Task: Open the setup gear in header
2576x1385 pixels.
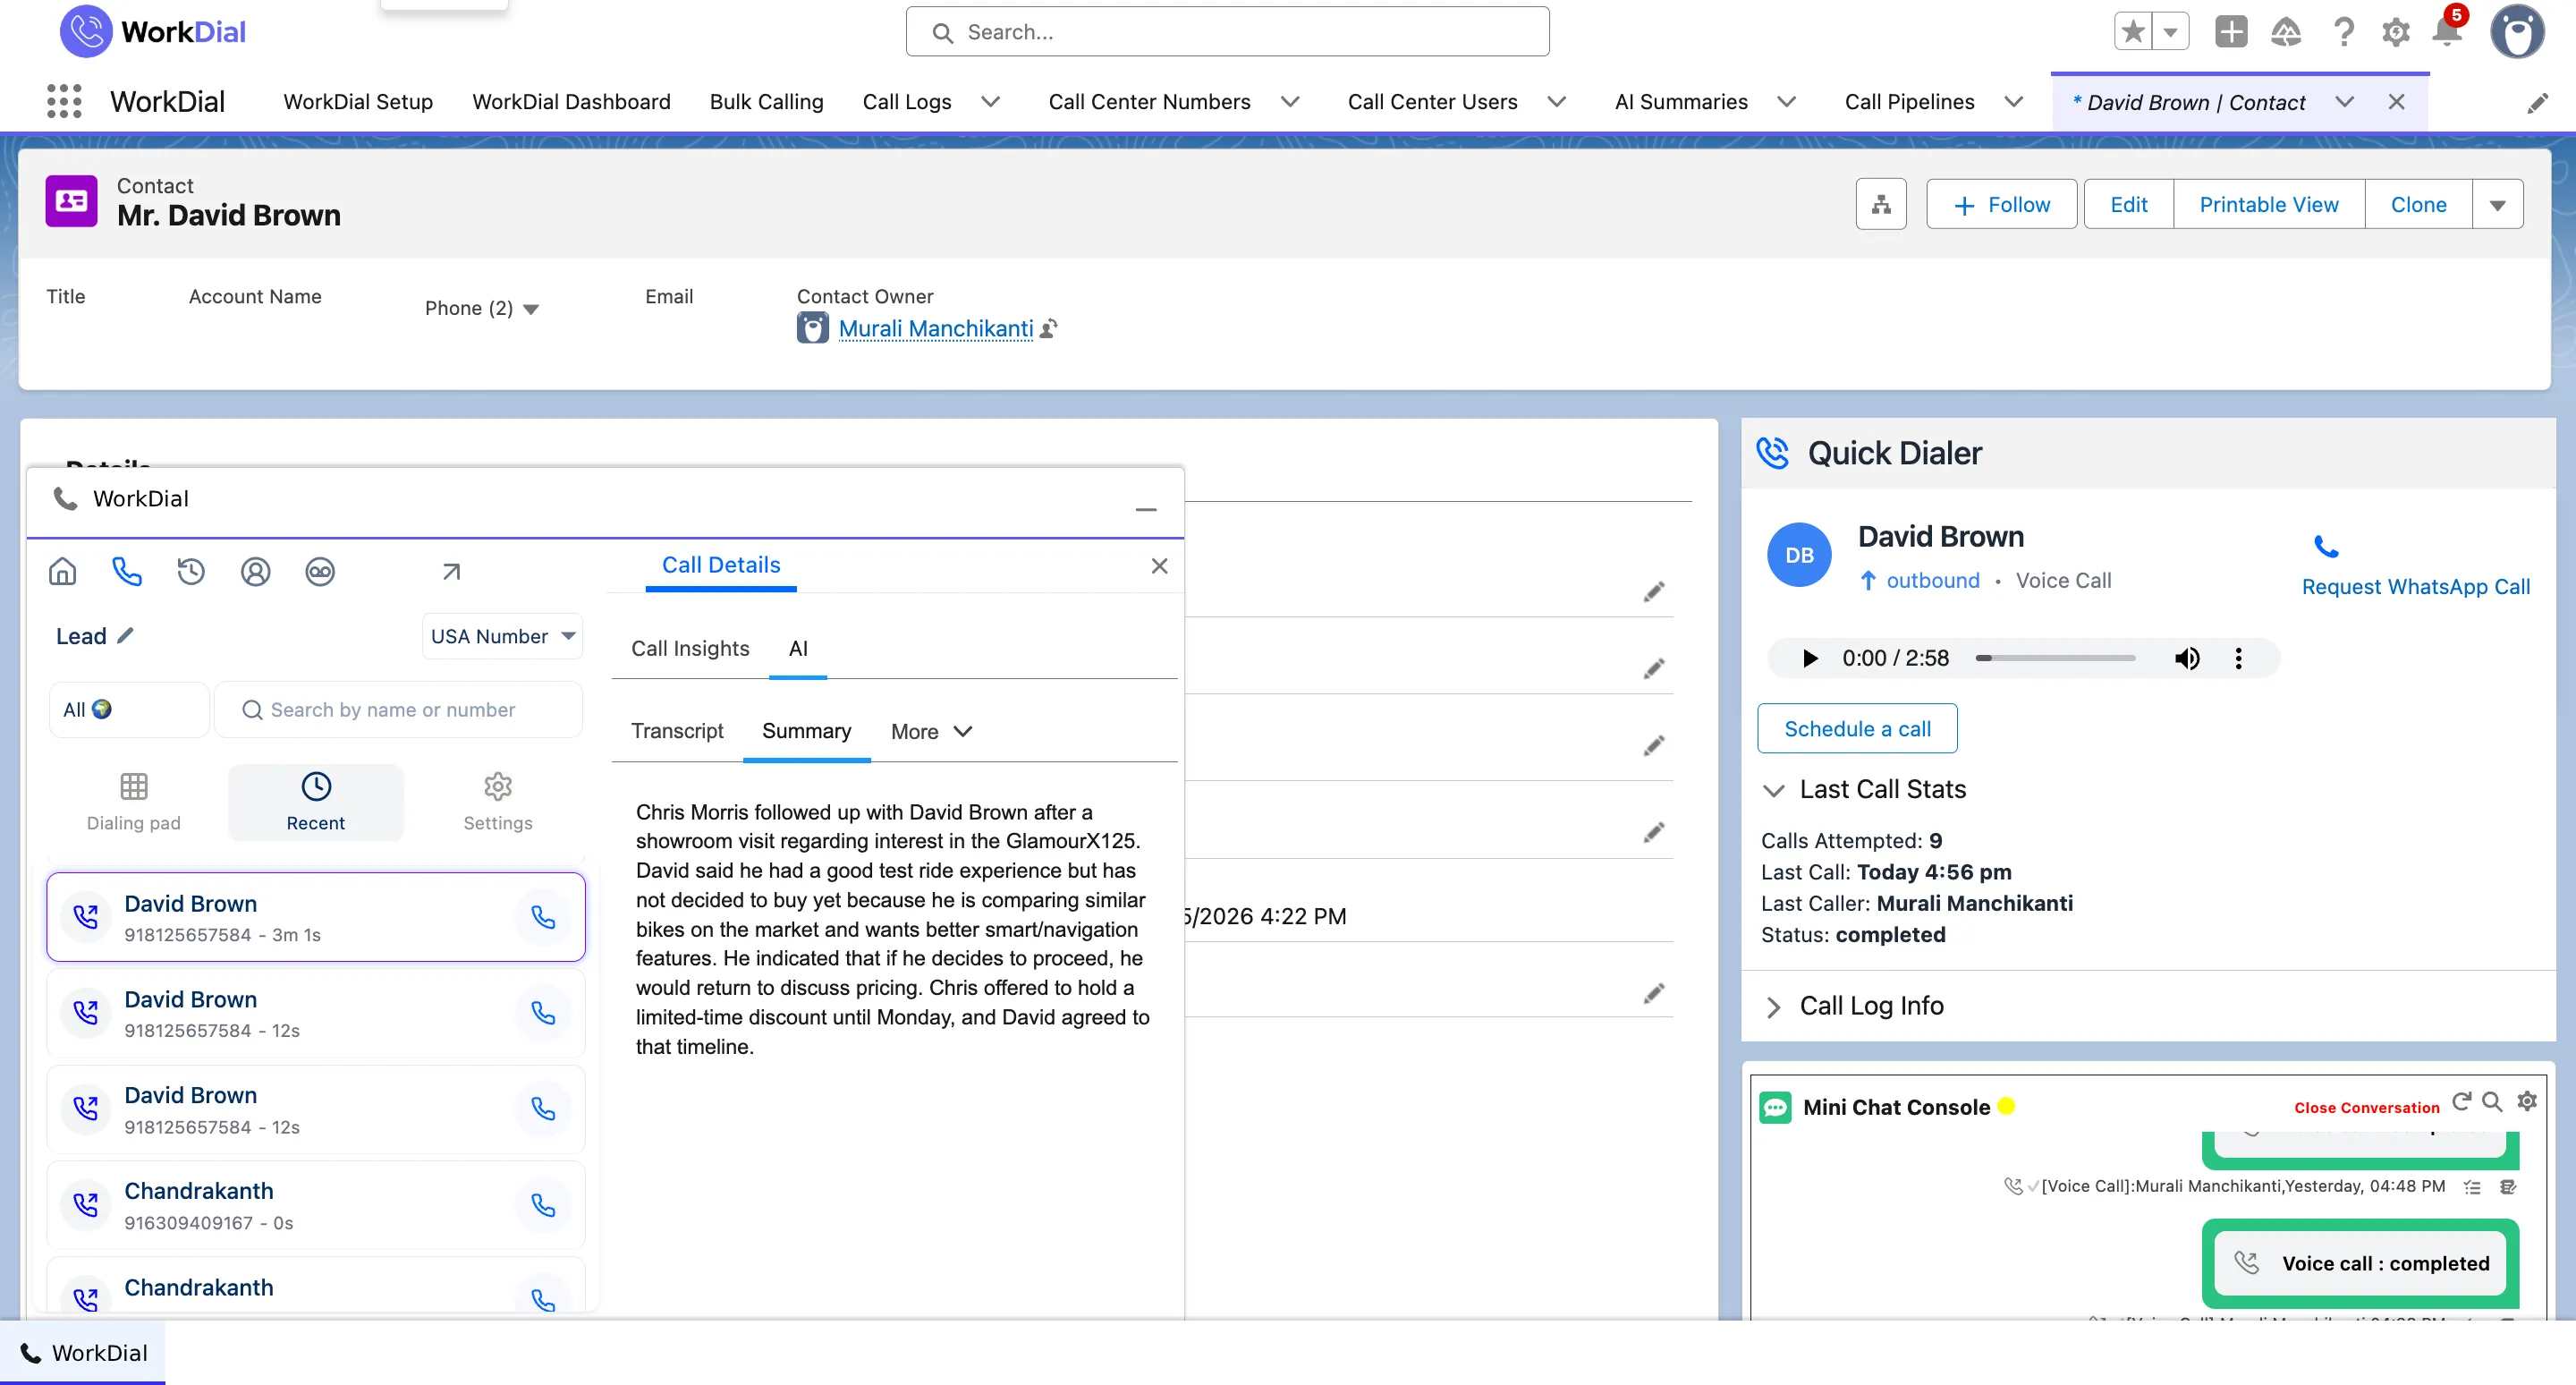Action: click(x=2396, y=32)
